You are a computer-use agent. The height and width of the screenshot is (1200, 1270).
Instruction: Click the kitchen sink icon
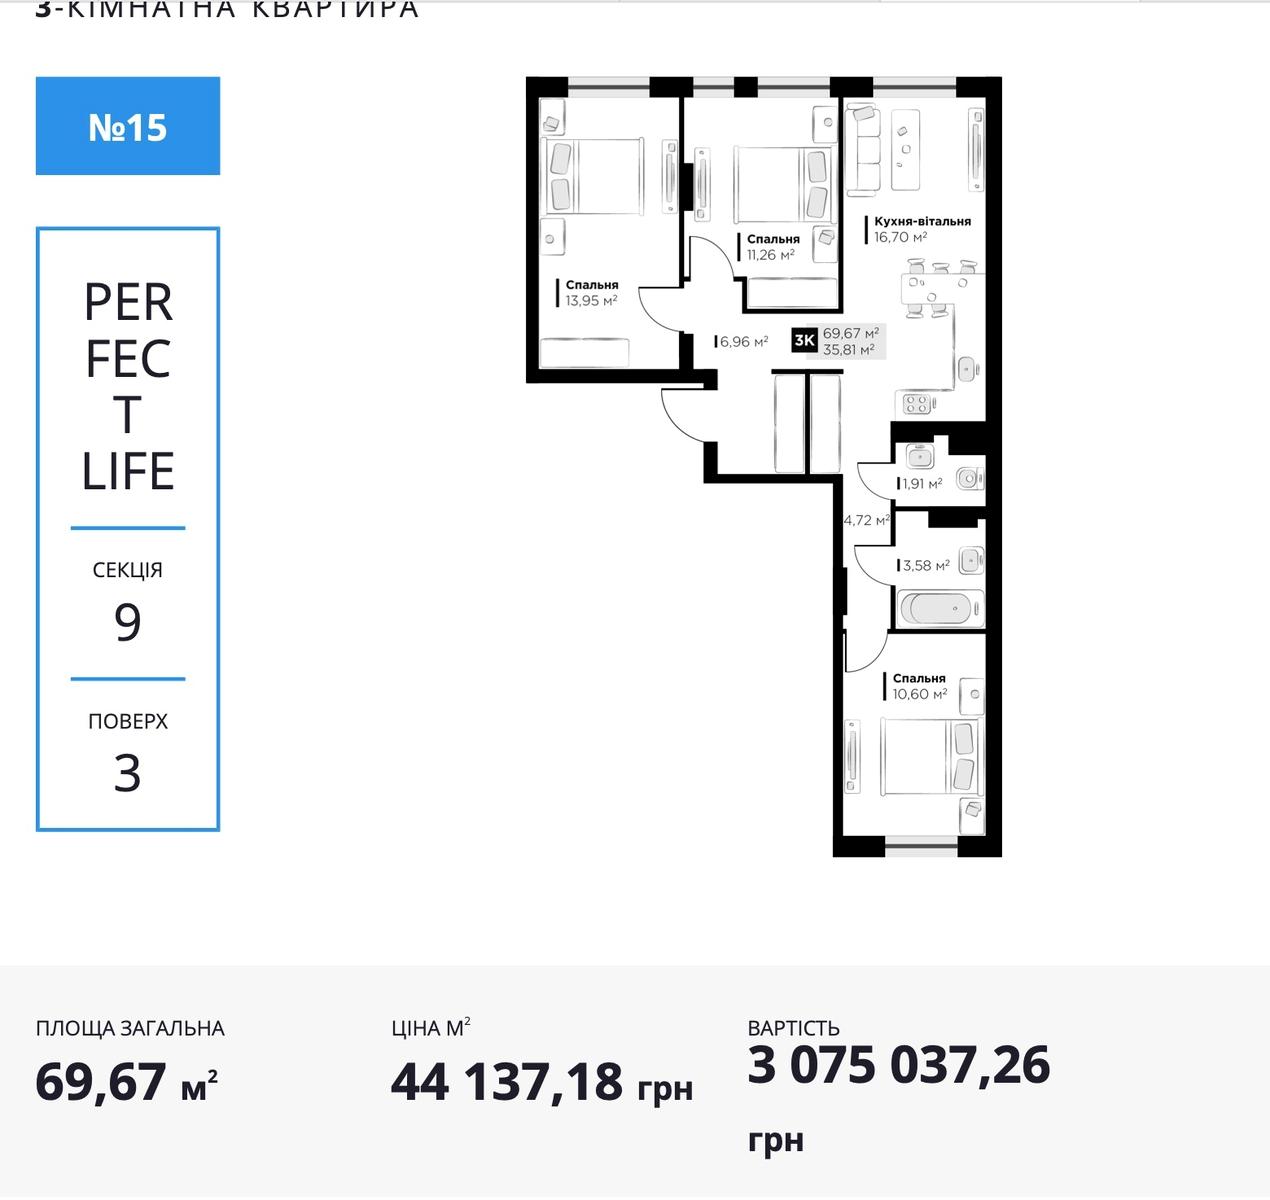coord(966,368)
